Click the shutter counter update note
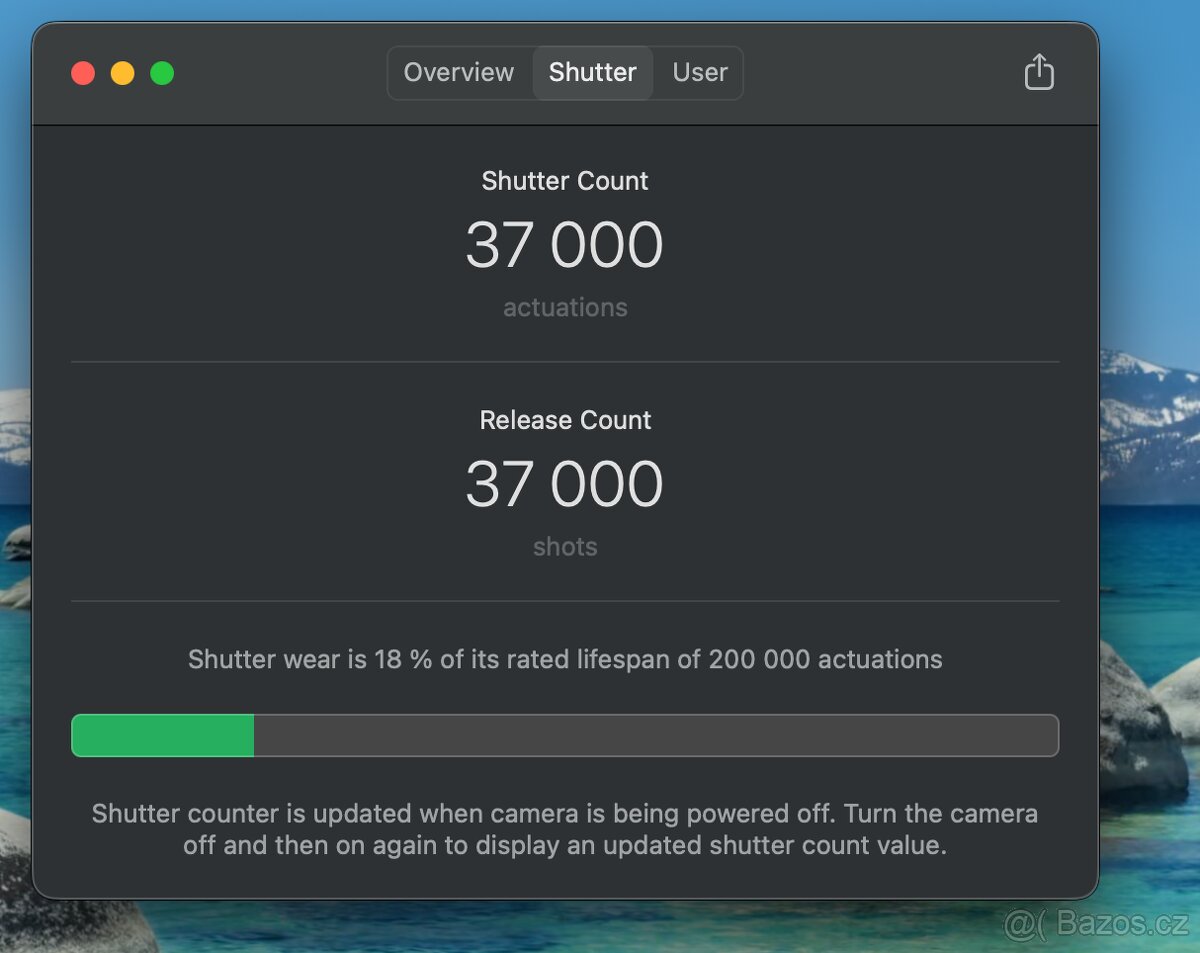This screenshot has width=1200, height=953. coord(565,829)
